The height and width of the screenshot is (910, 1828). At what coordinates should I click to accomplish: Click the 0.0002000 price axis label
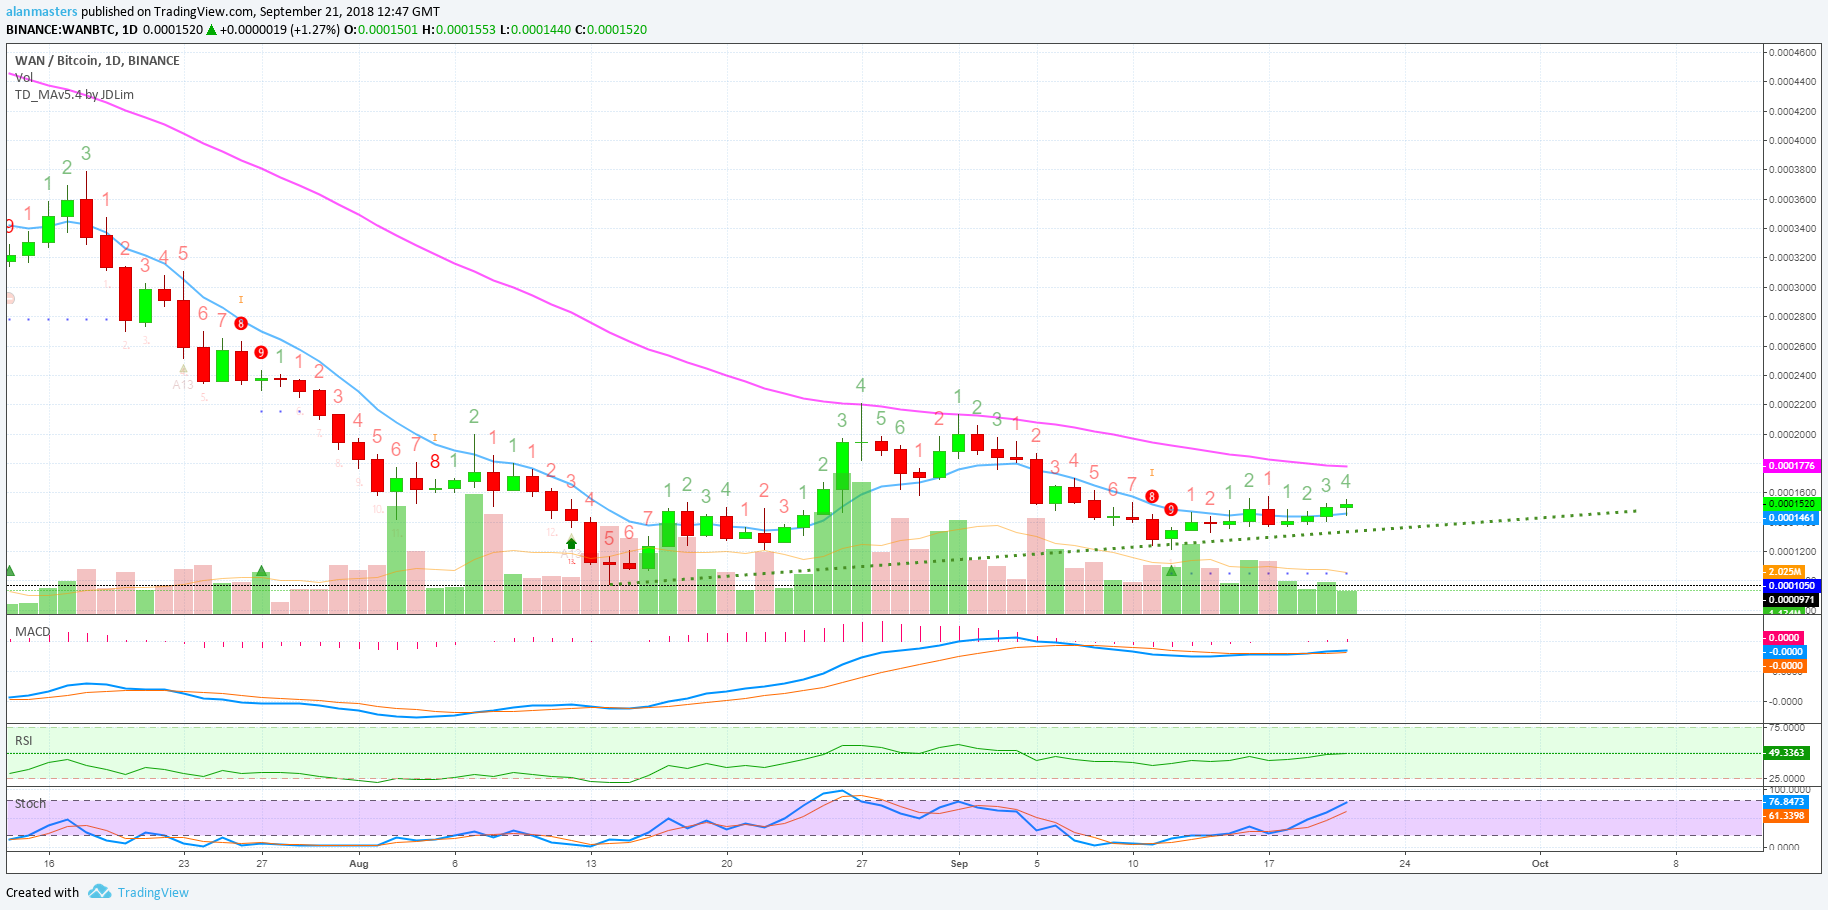coord(1792,434)
